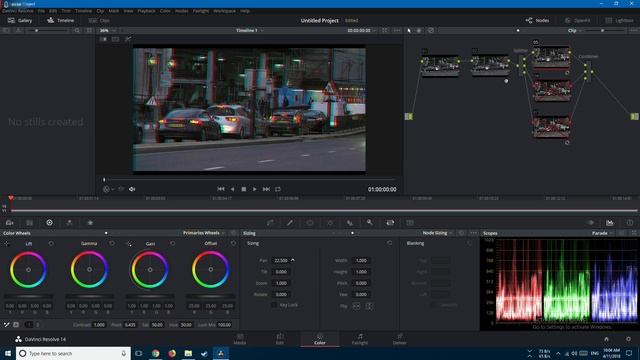Click the Gamma master wheel slider

click(x=89, y=296)
